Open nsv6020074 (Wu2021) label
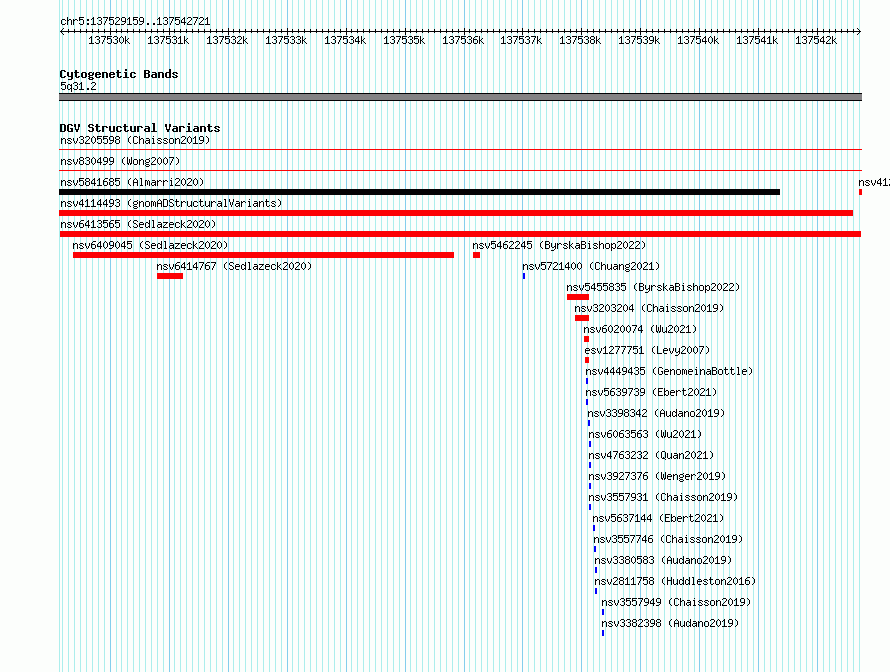The width and height of the screenshot is (890, 672). tap(640, 329)
